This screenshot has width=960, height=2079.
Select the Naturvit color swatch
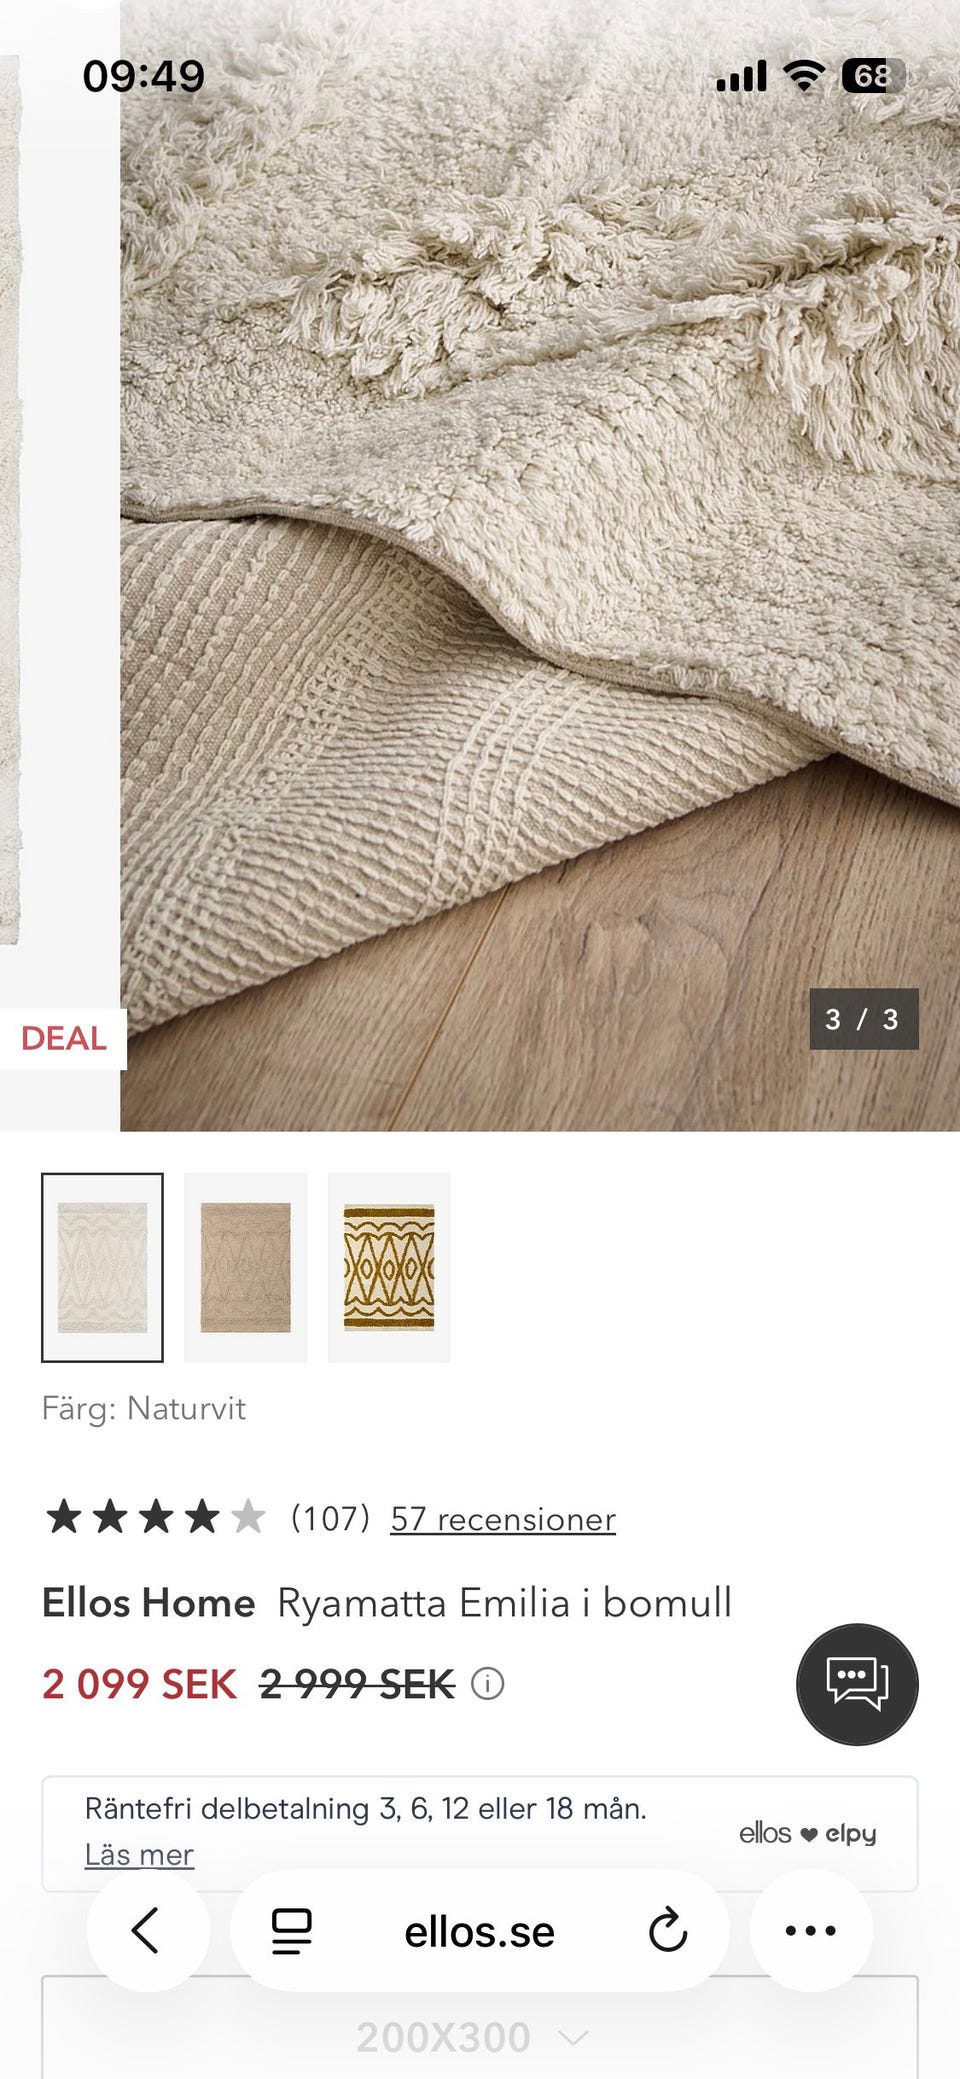point(102,1267)
